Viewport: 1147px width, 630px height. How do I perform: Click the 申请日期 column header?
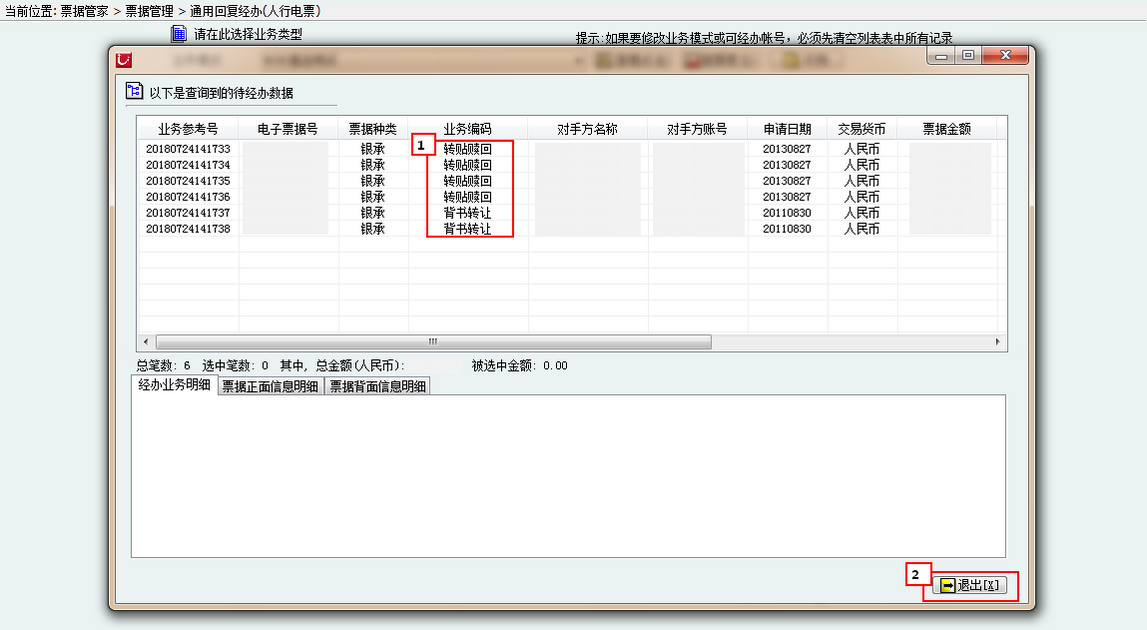787,130
